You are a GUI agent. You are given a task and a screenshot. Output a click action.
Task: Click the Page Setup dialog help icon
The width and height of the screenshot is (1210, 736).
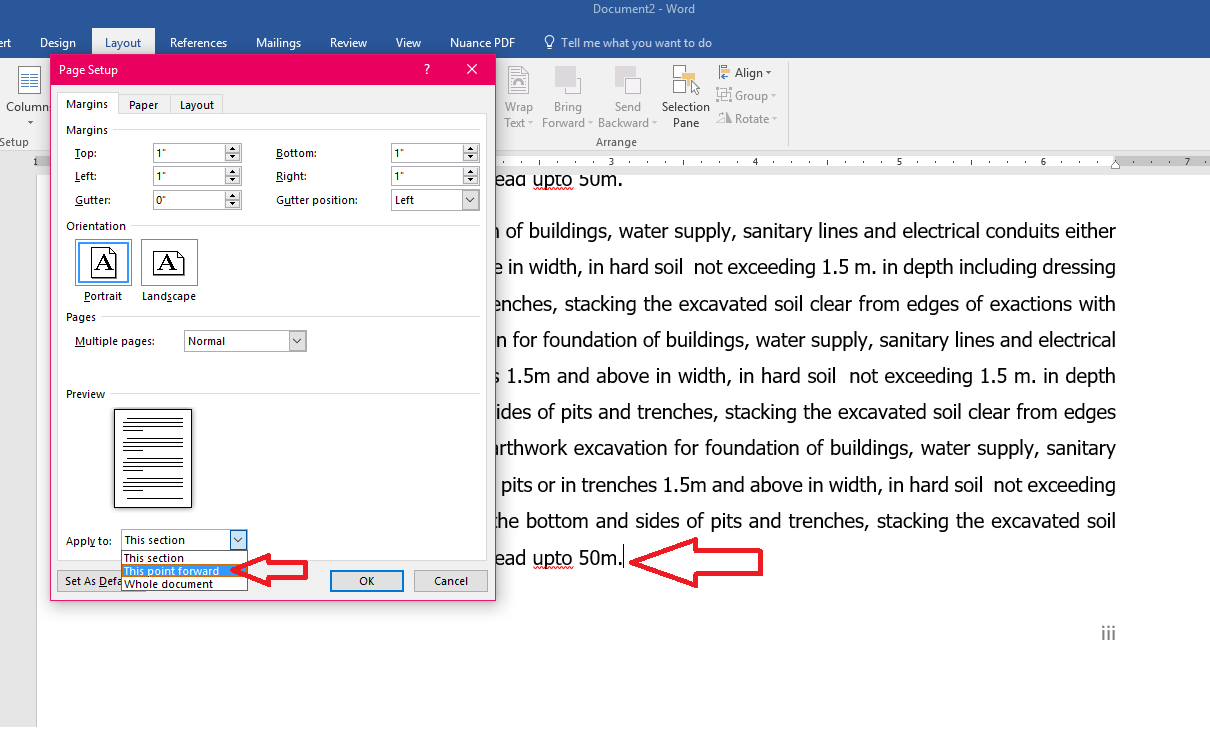click(x=426, y=69)
